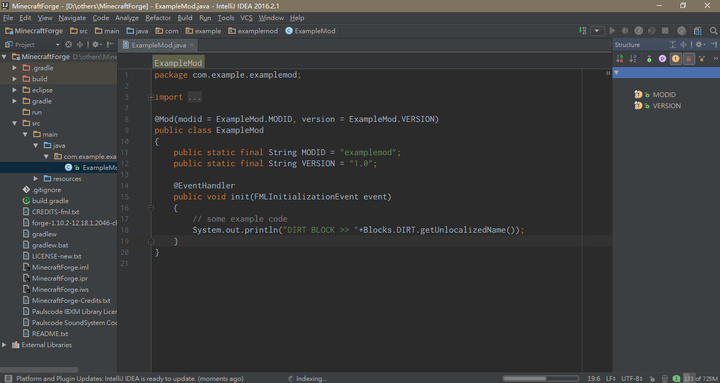
Task: Click the Search Everywhere magnifier icon
Action: pos(713,31)
